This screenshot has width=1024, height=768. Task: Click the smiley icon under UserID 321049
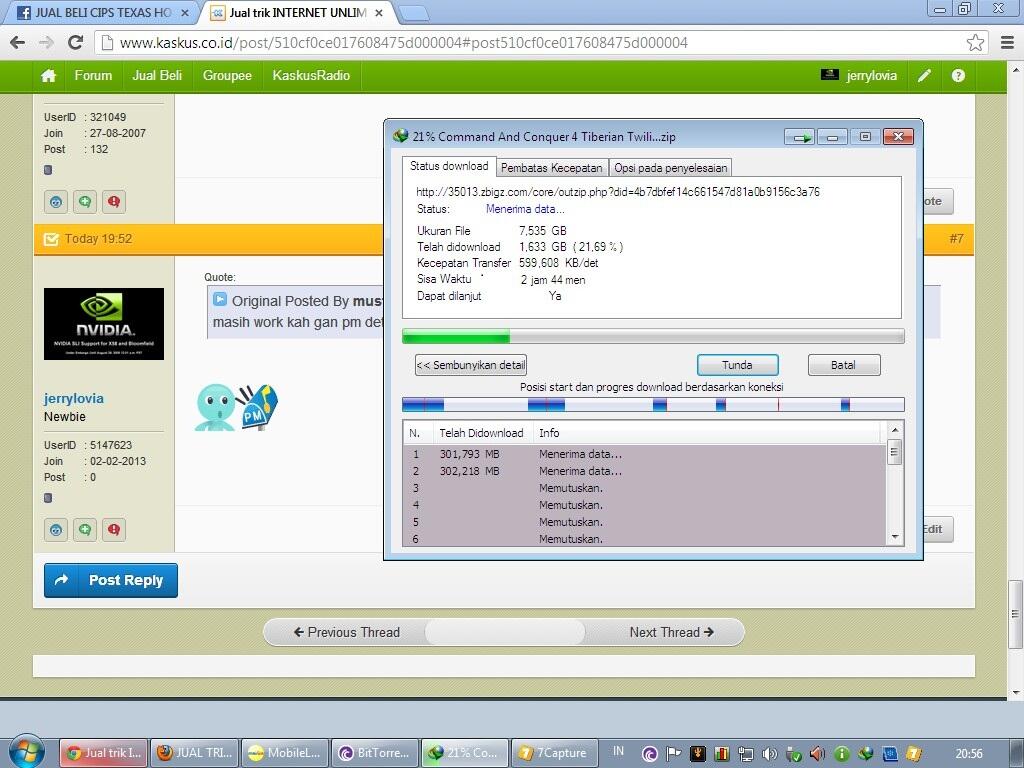(x=56, y=202)
